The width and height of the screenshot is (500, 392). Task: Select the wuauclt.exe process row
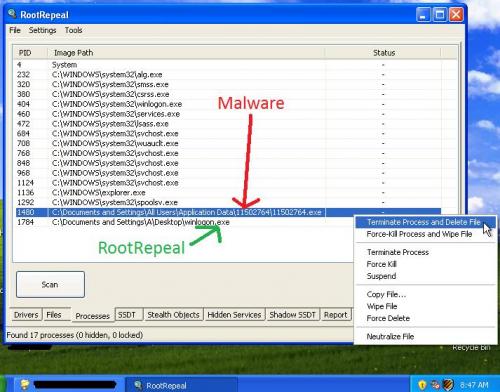pyautogui.click(x=229, y=143)
